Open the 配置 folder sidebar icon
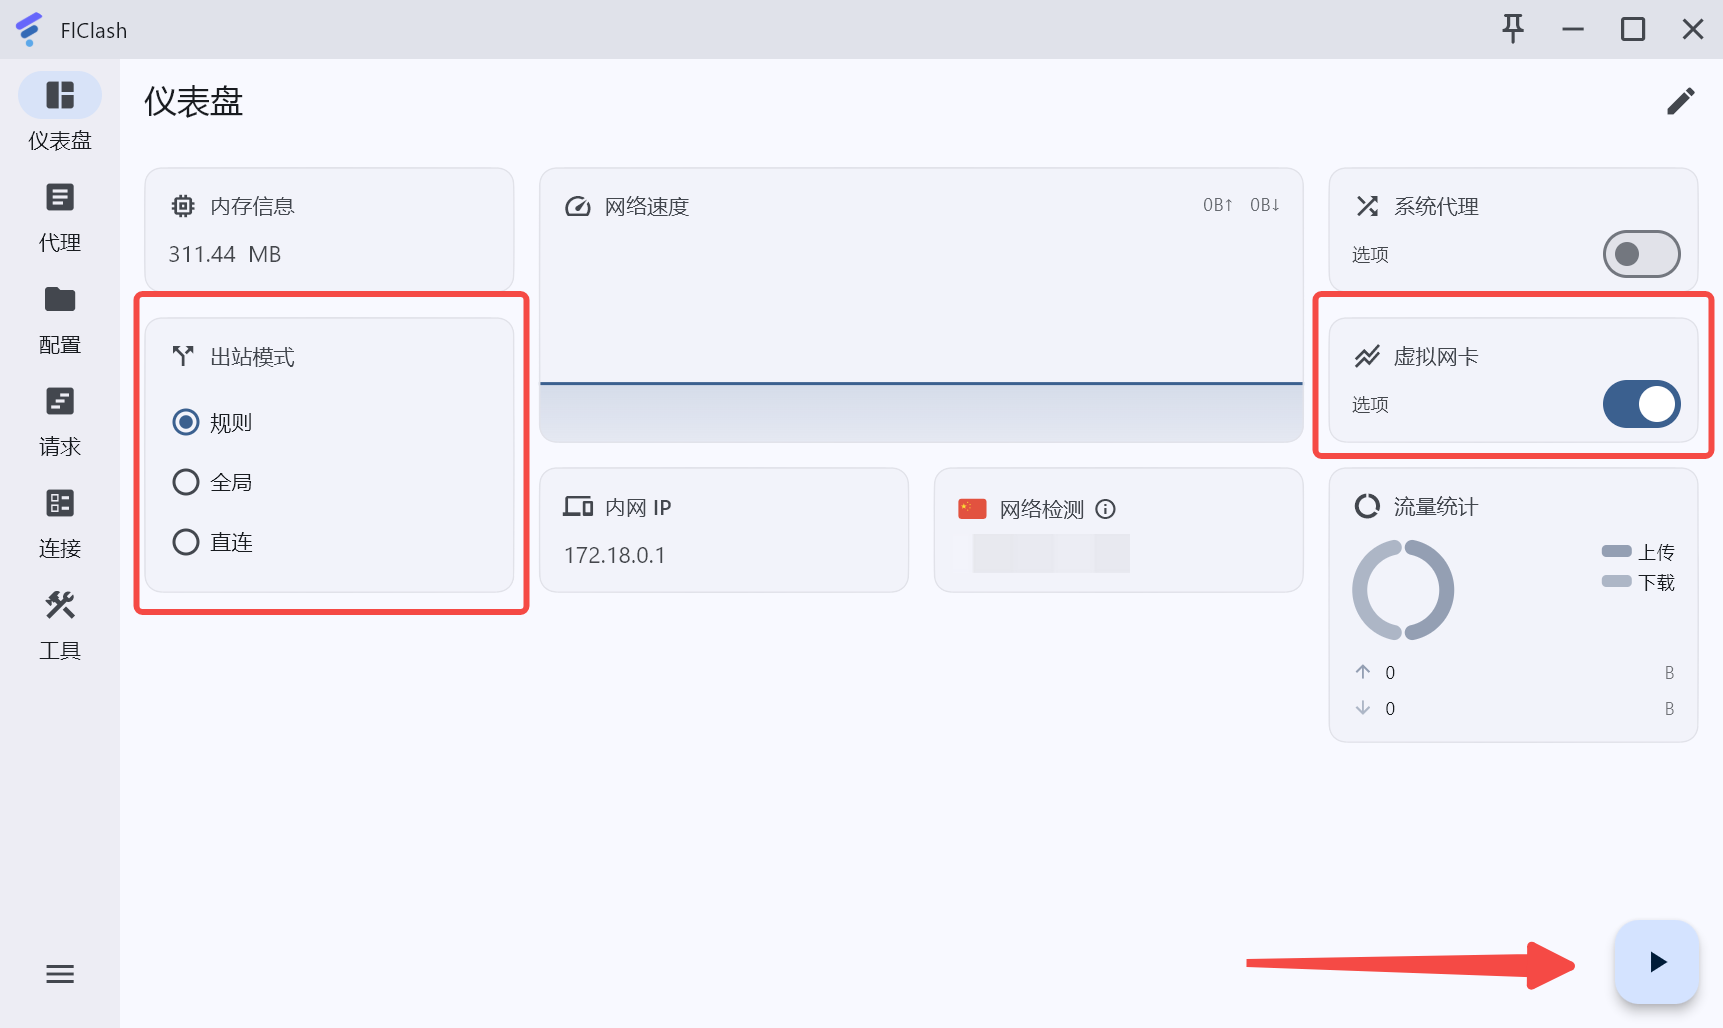 click(60, 300)
